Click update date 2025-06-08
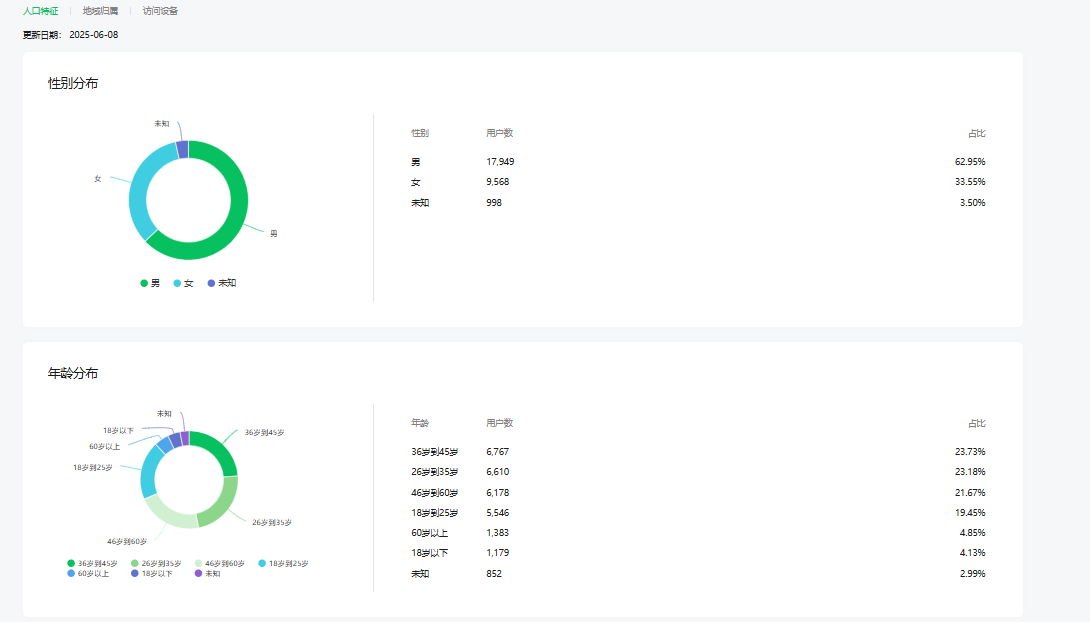Viewport: 1090px width, 622px height. click(94, 35)
